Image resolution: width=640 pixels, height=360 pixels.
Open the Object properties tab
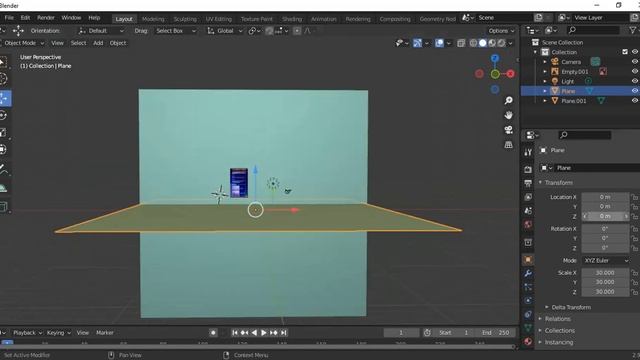click(x=528, y=260)
